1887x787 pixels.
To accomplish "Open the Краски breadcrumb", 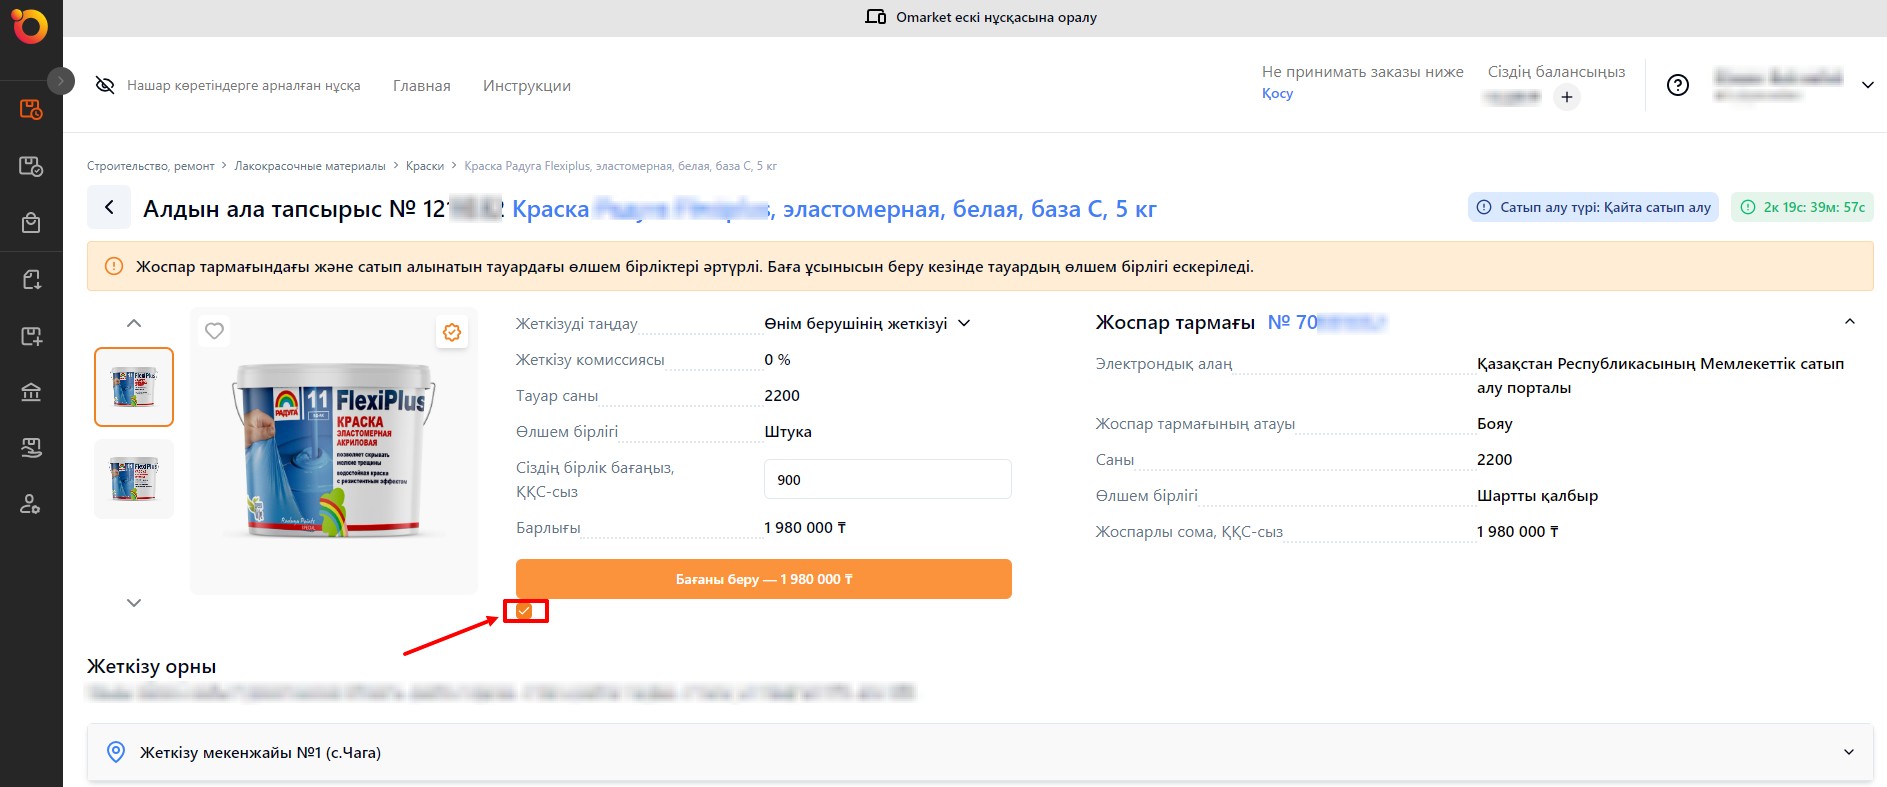I will 425,166.
